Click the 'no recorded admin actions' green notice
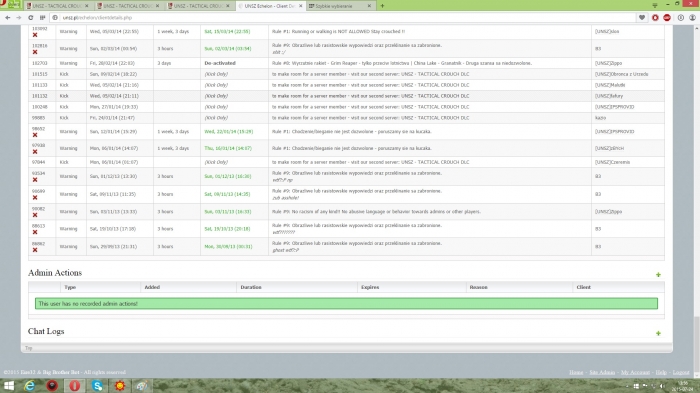The width and height of the screenshot is (700, 393). click(x=346, y=304)
